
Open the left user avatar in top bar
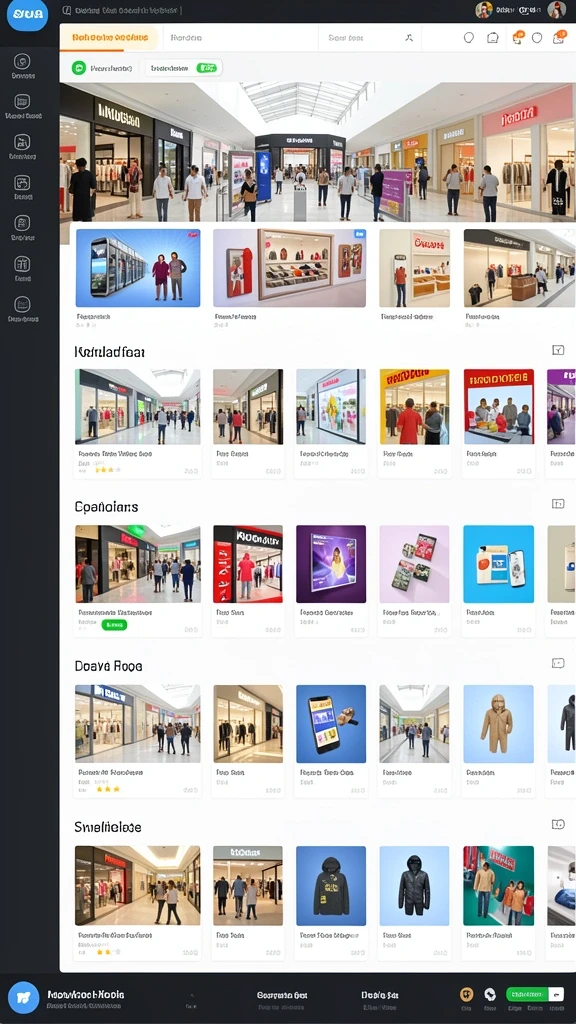click(x=483, y=10)
